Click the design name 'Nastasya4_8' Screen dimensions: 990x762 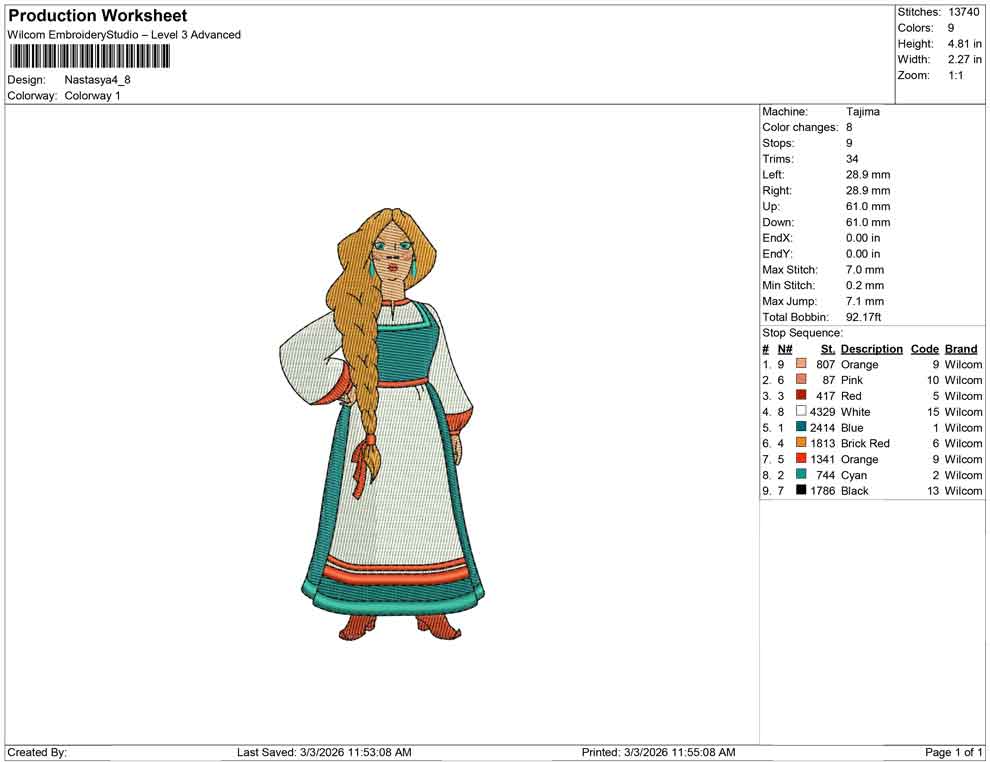97,80
